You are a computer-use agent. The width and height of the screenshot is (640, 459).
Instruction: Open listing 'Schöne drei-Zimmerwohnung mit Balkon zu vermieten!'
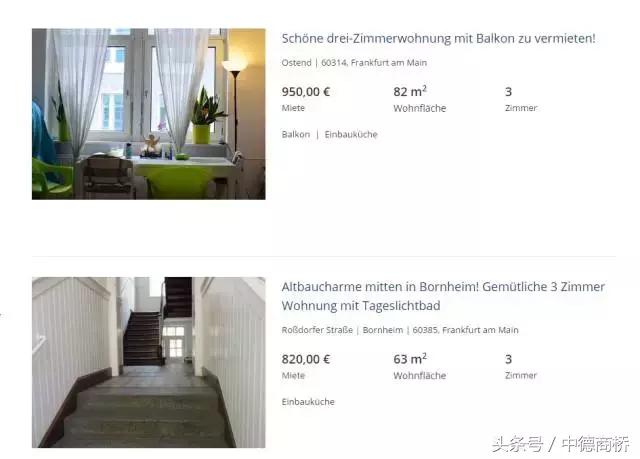click(x=438, y=38)
